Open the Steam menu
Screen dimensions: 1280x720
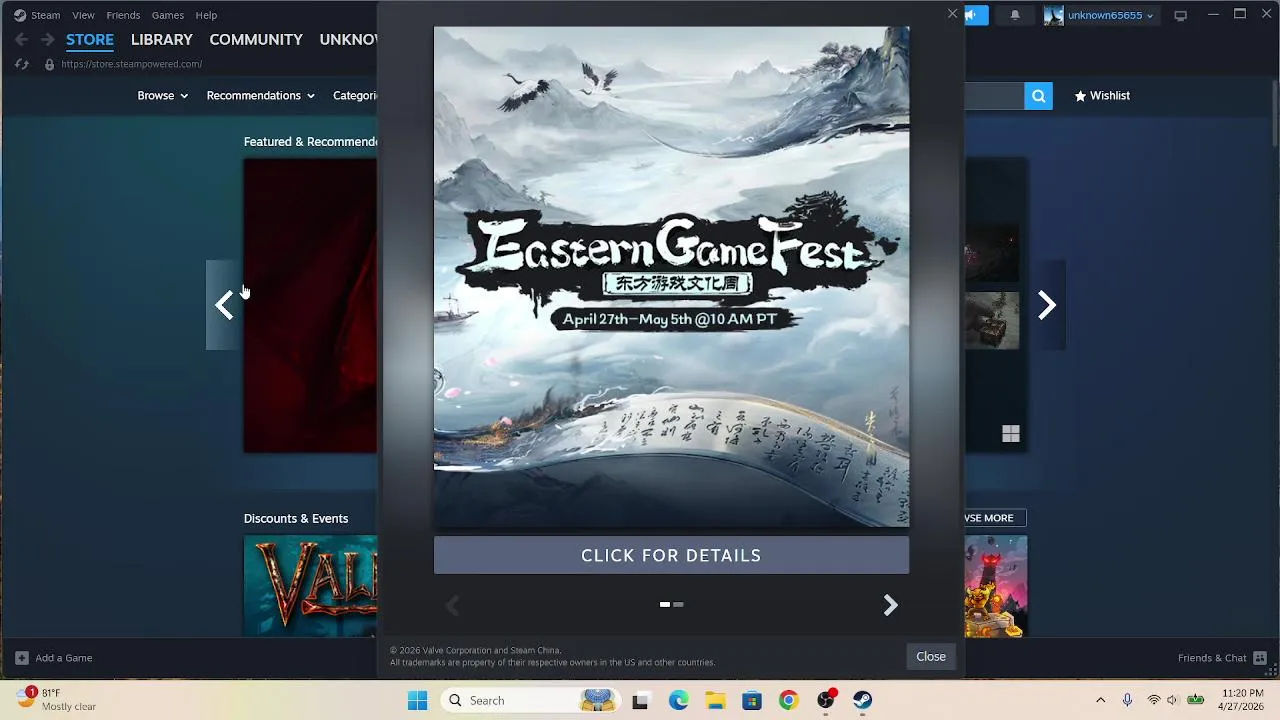pos(45,15)
